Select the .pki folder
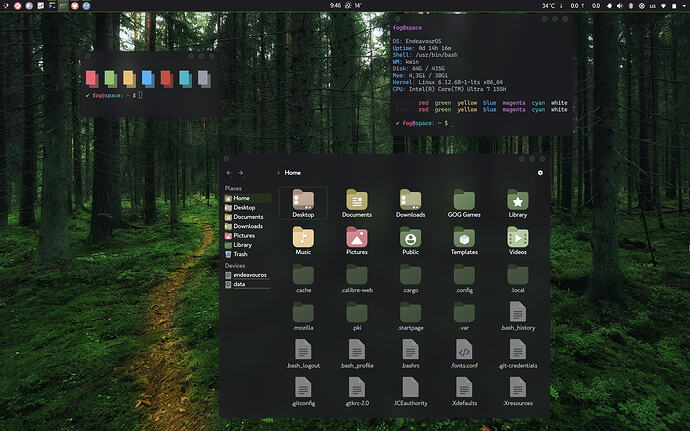 tap(357, 316)
